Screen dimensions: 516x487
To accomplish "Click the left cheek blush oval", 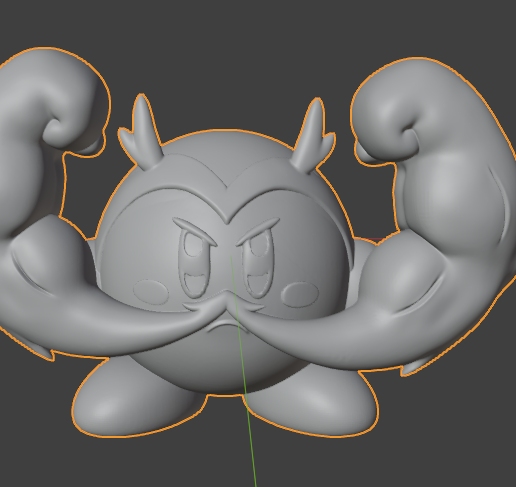I will coord(151,292).
